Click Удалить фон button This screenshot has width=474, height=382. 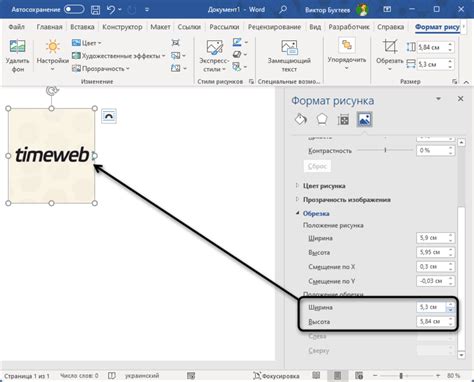[17, 55]
